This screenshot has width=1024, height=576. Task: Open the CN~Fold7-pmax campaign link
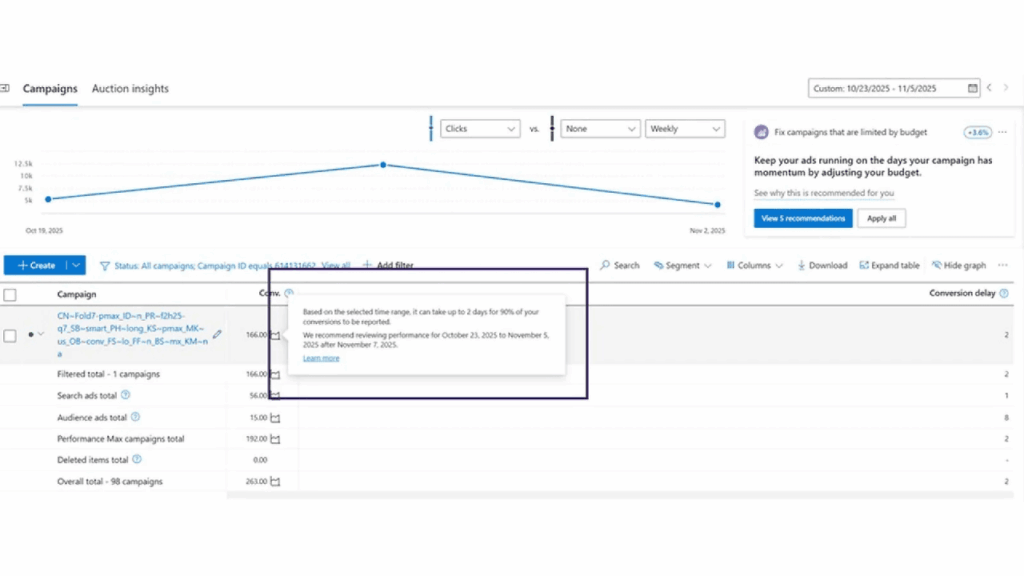[132, 334]
